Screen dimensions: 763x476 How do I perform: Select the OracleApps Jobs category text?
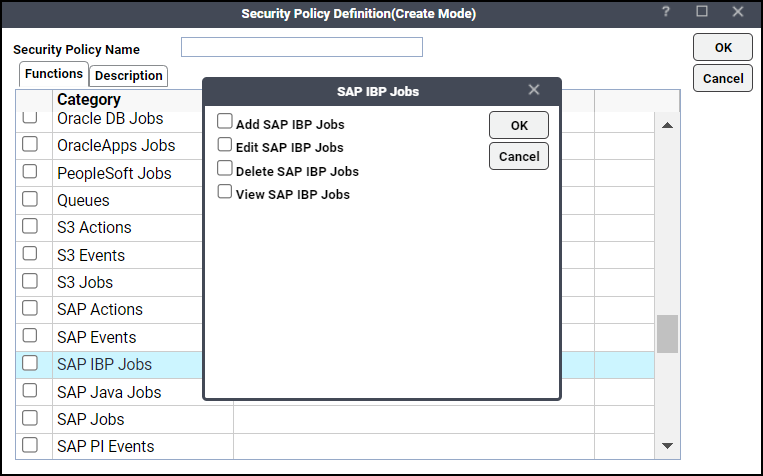pyautogui.click(x=116, y=146)
